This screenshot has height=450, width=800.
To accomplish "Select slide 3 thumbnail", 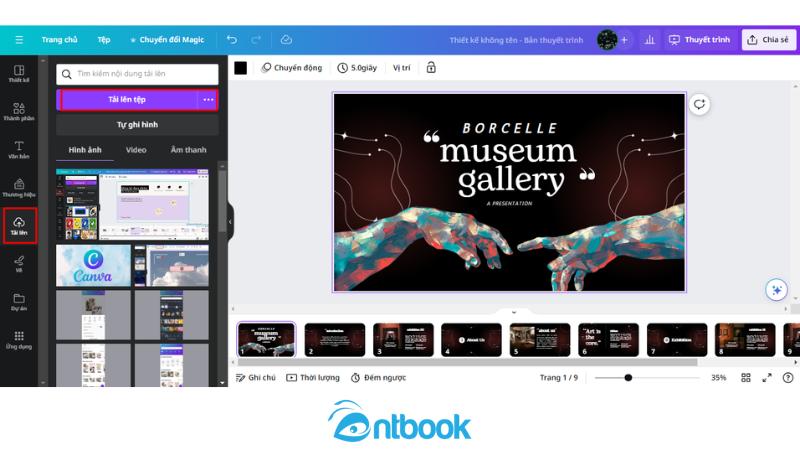I will pos(403,340).
